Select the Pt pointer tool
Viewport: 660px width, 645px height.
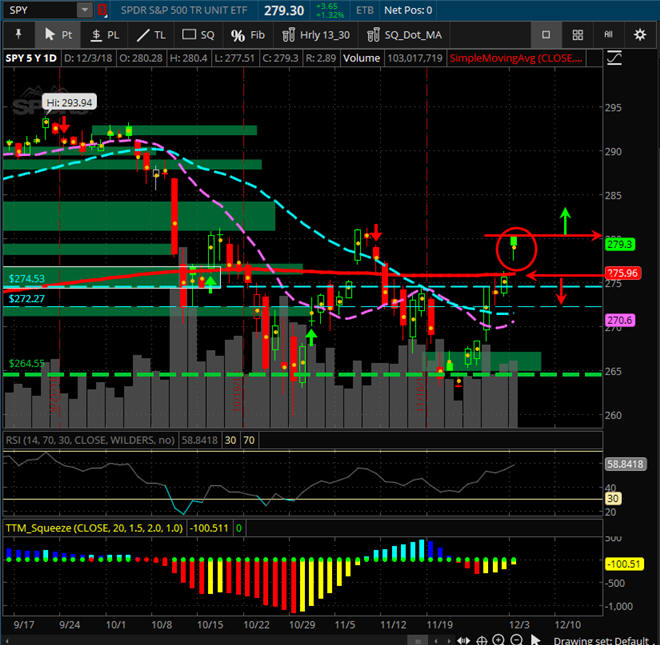[x=58, y=35]
